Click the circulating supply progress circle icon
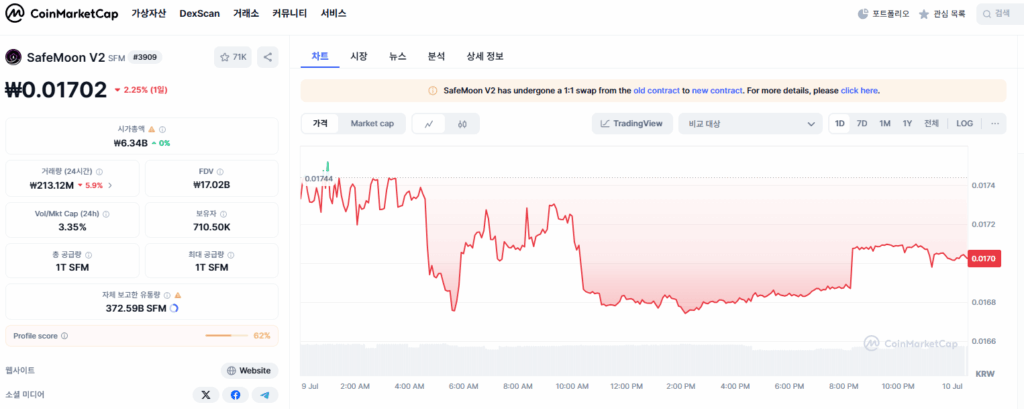 [174, 308]
